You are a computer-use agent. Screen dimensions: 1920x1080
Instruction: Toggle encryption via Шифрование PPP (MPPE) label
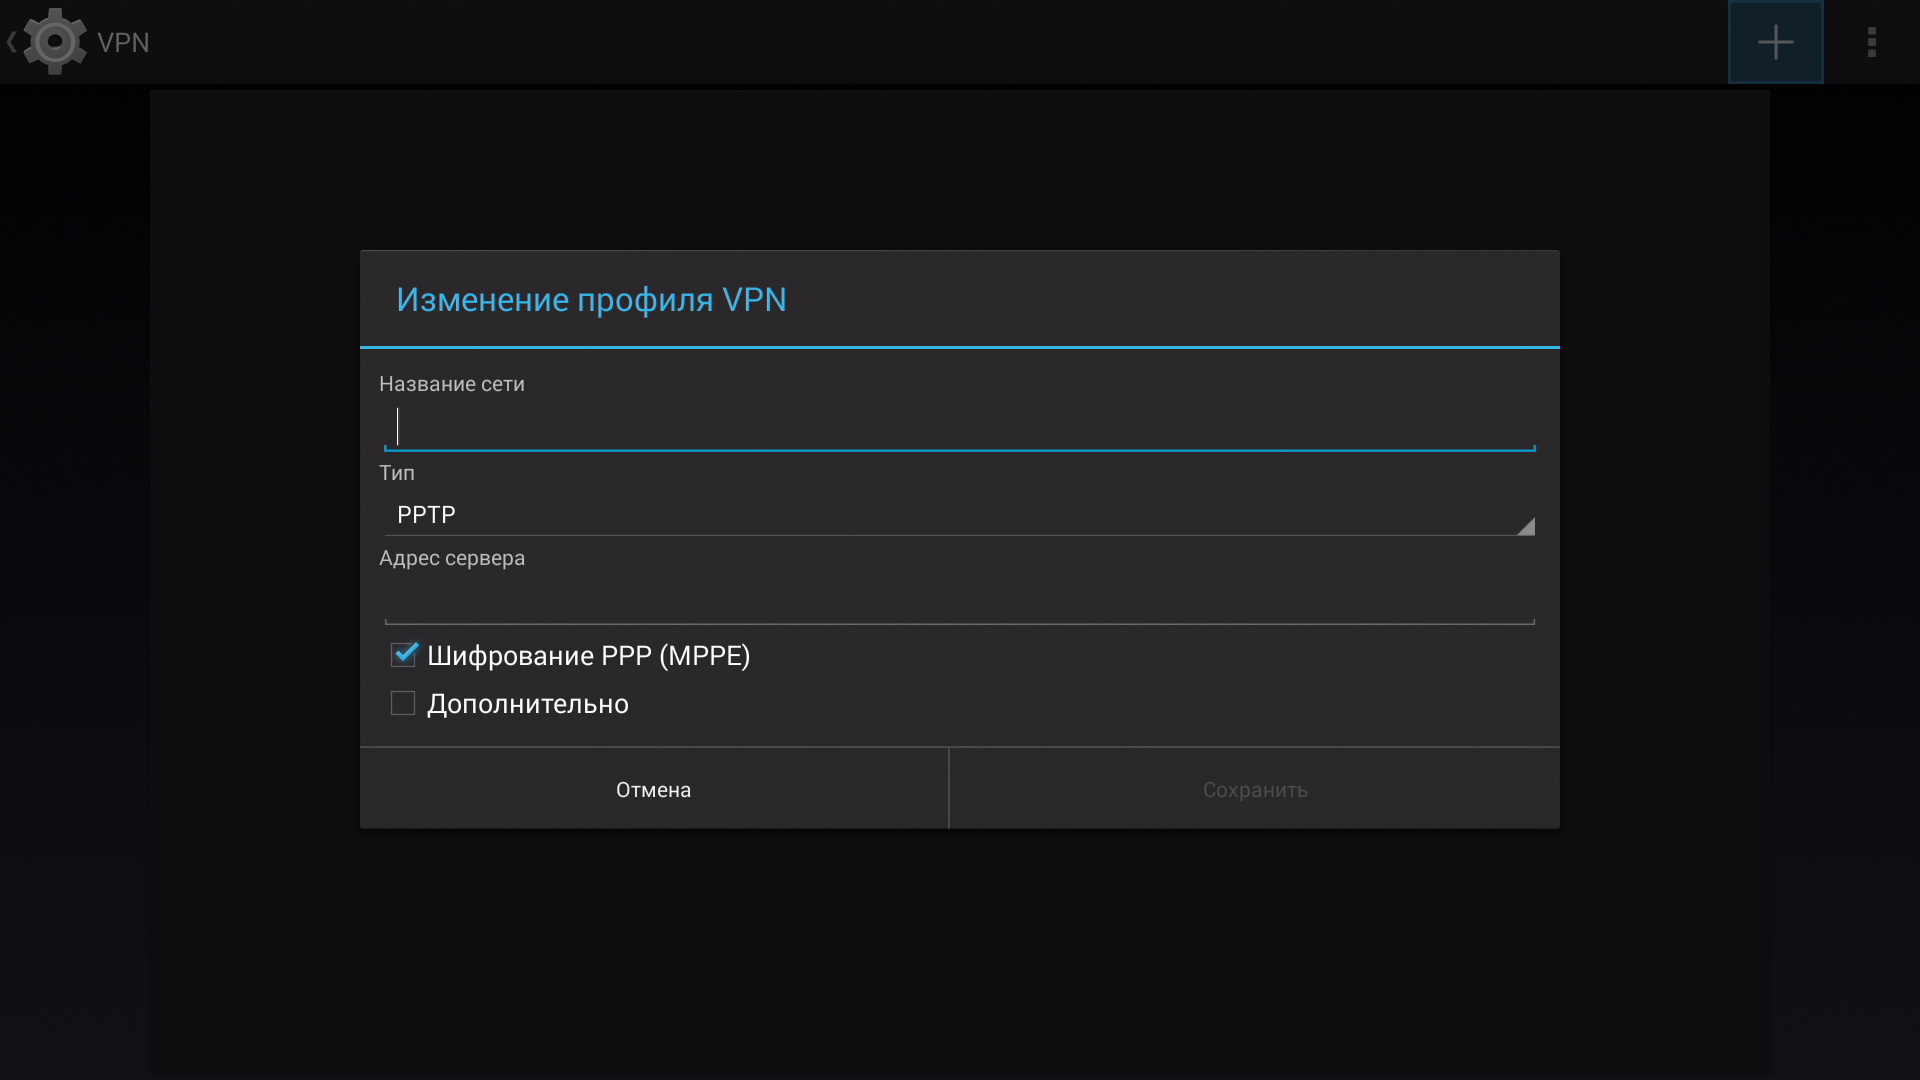tap(588, 656)
